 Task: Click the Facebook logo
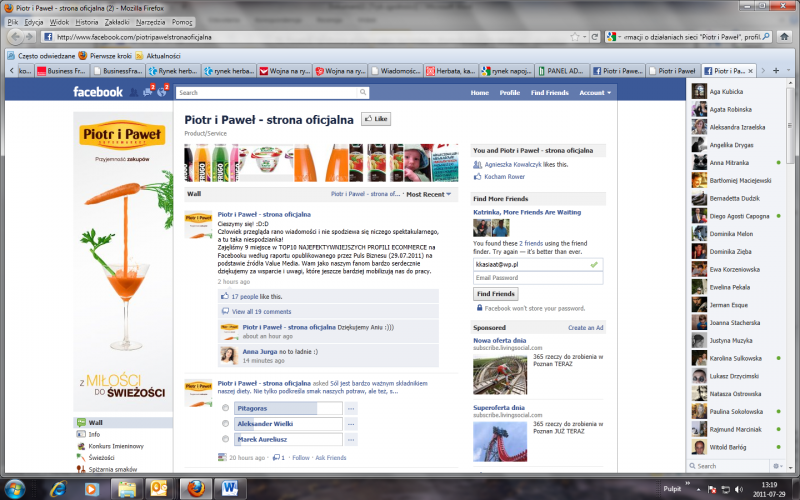coord(98,92)
